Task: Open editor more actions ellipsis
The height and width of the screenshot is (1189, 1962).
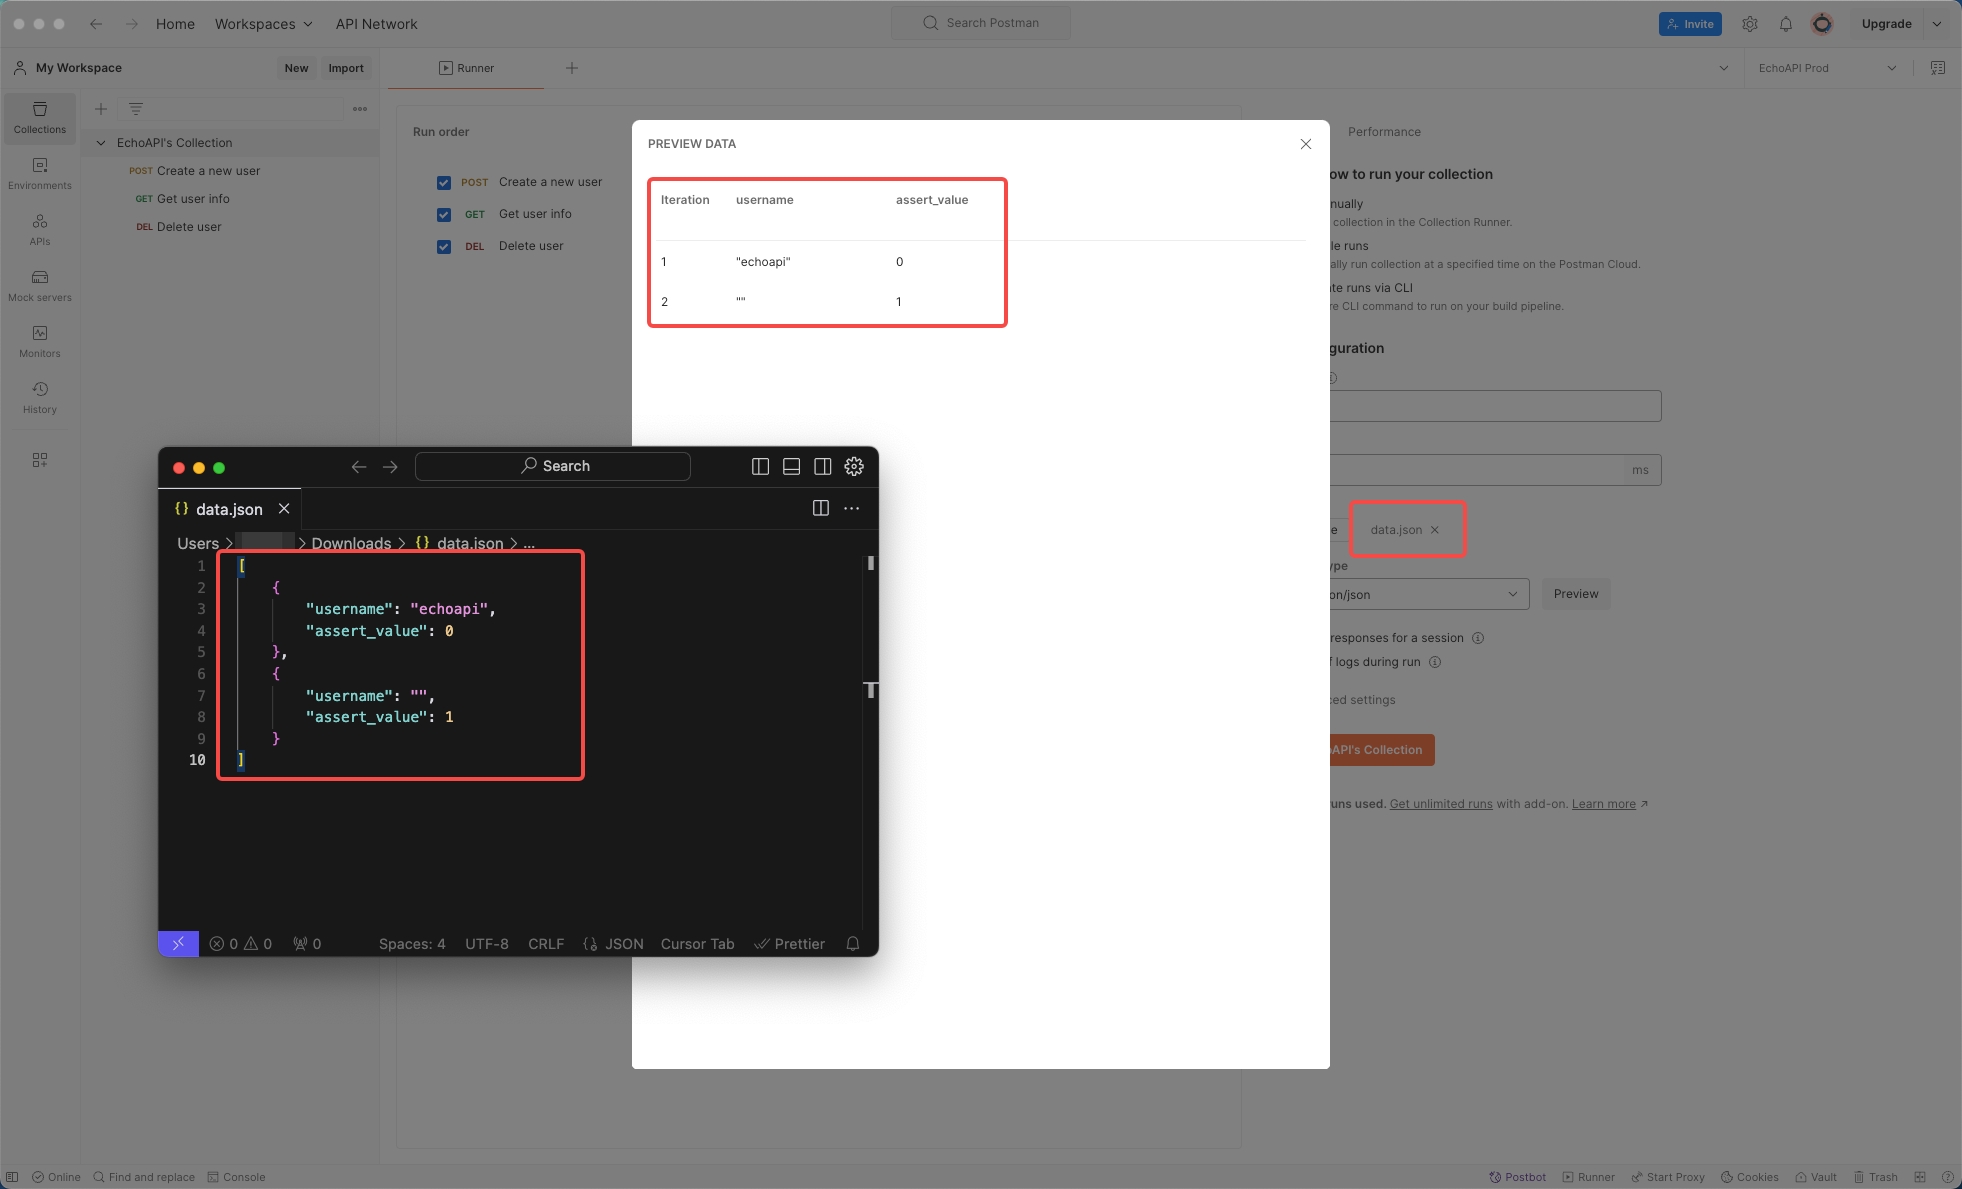Action: point(852,508)
